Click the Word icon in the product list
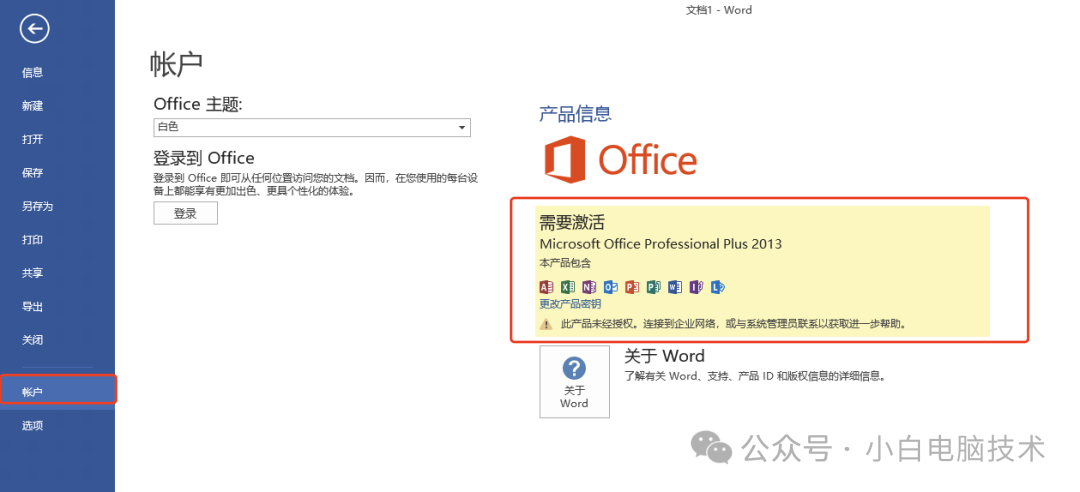Screen dimensions: 1080x492 point(675,287)
